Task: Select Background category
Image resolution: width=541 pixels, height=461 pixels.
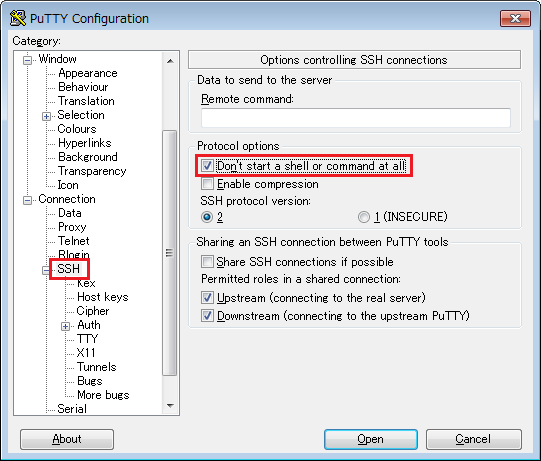Action: (88, 157)
